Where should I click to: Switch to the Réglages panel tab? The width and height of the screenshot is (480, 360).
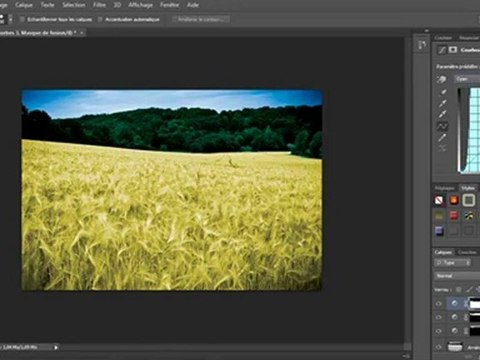tap(445, 188)
